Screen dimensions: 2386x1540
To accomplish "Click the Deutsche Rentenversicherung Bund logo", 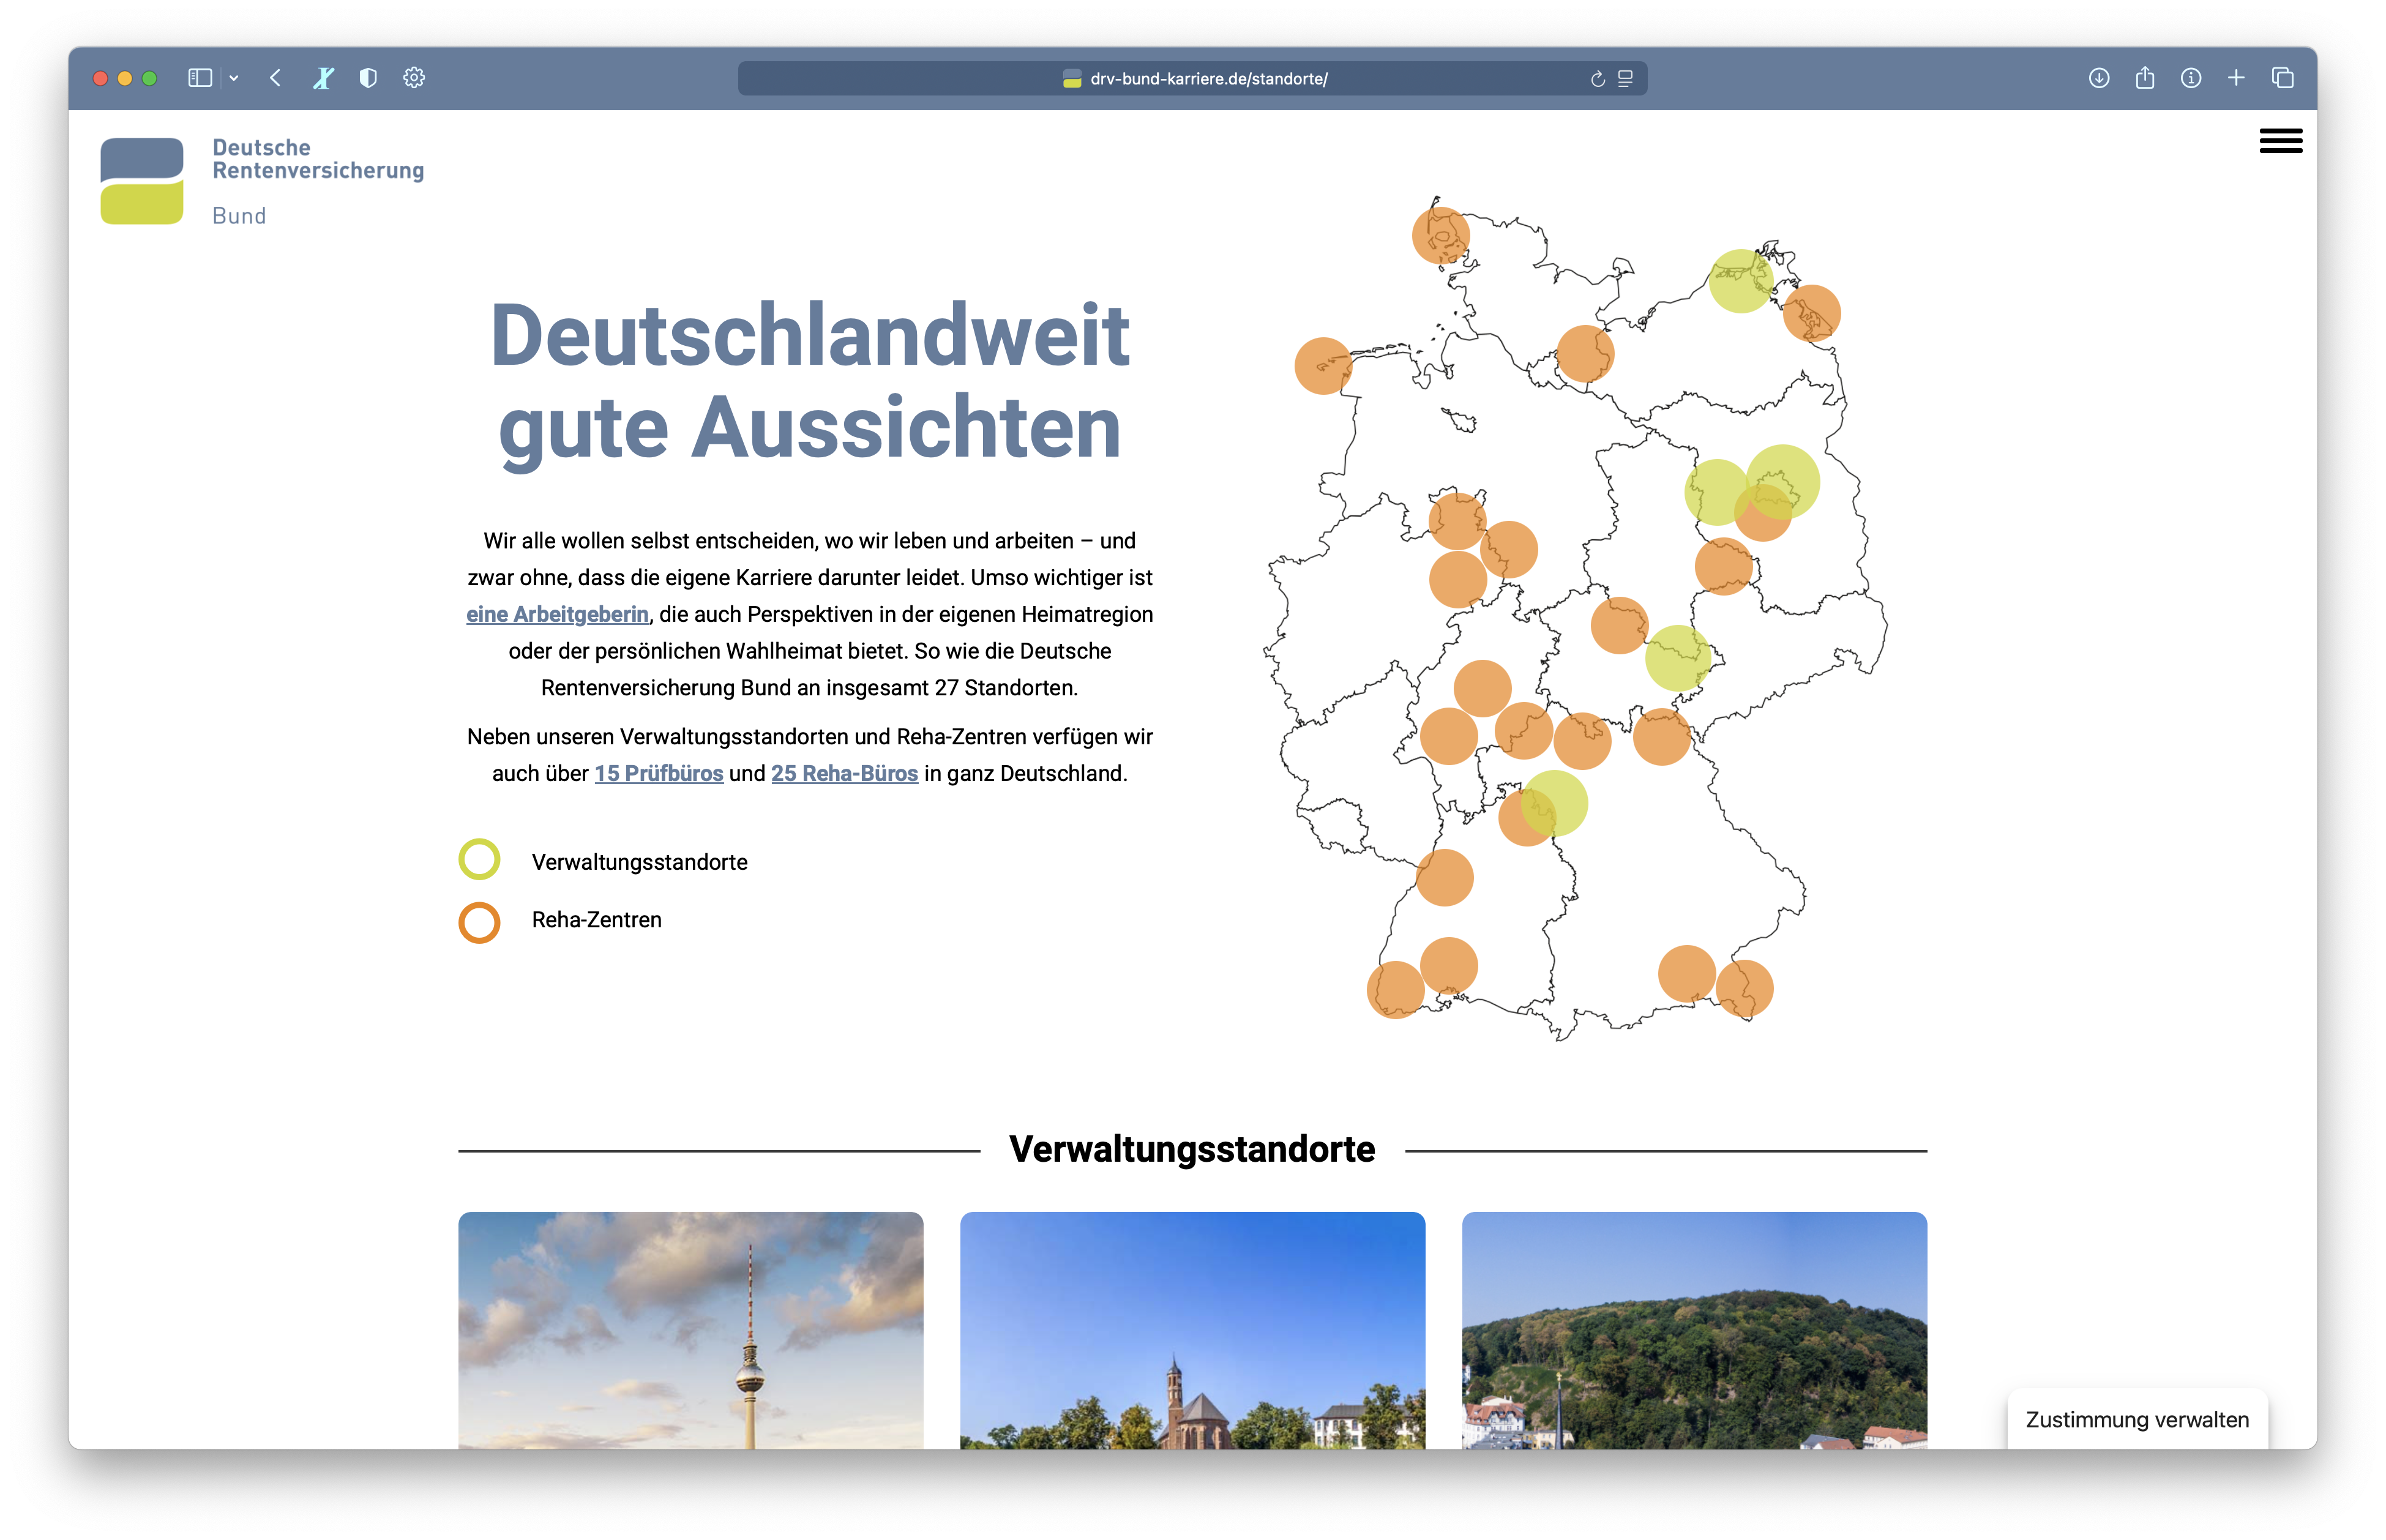I will tap(262, 181).
